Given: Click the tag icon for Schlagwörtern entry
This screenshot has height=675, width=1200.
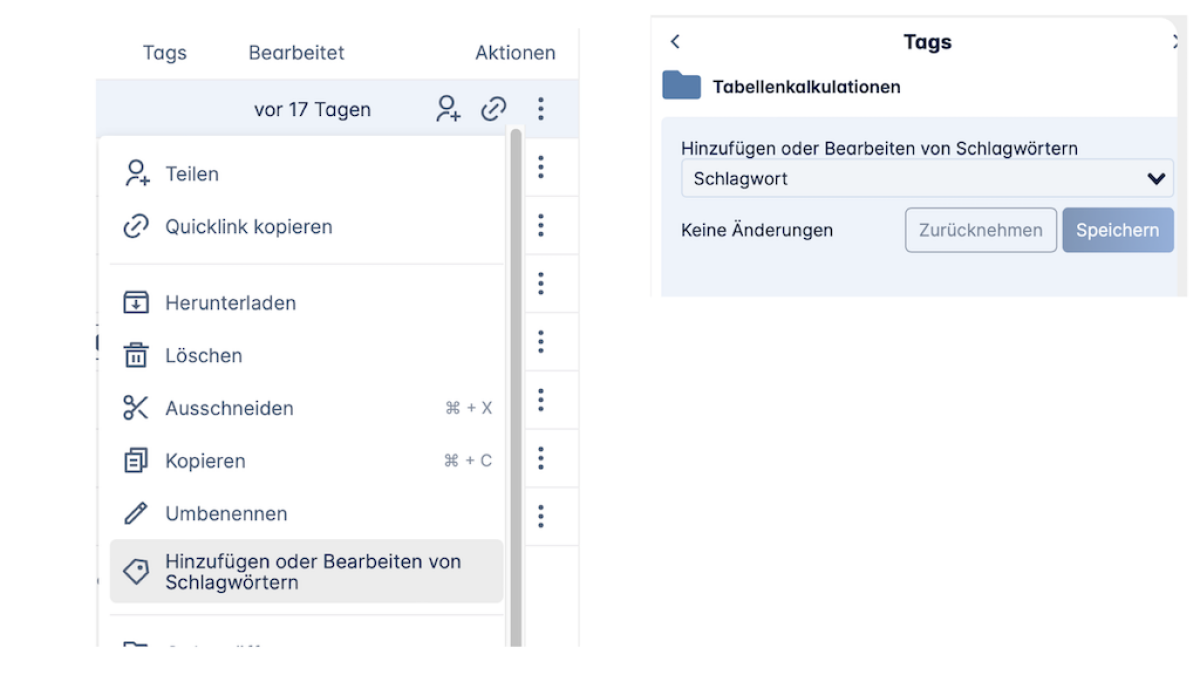Looking at the screenshot, I should pos(135,571).
